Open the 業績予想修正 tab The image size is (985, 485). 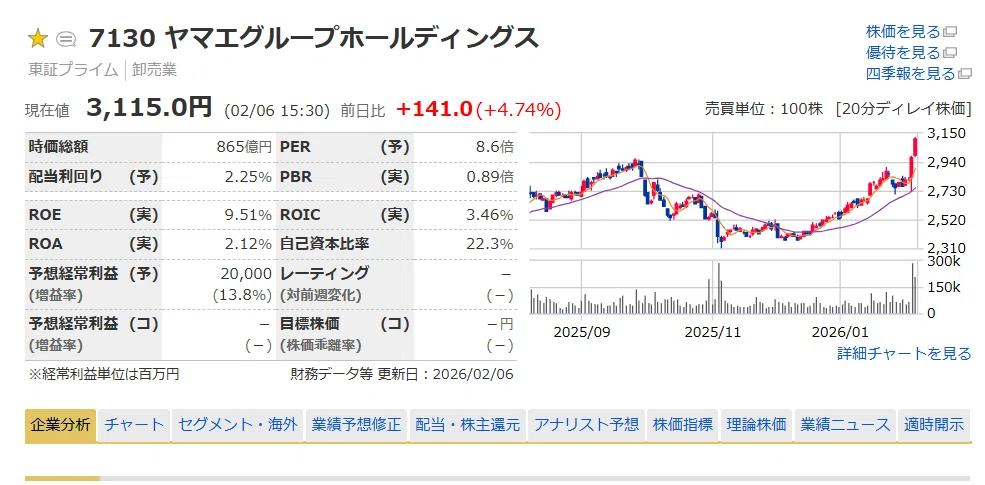pos(356,425)
